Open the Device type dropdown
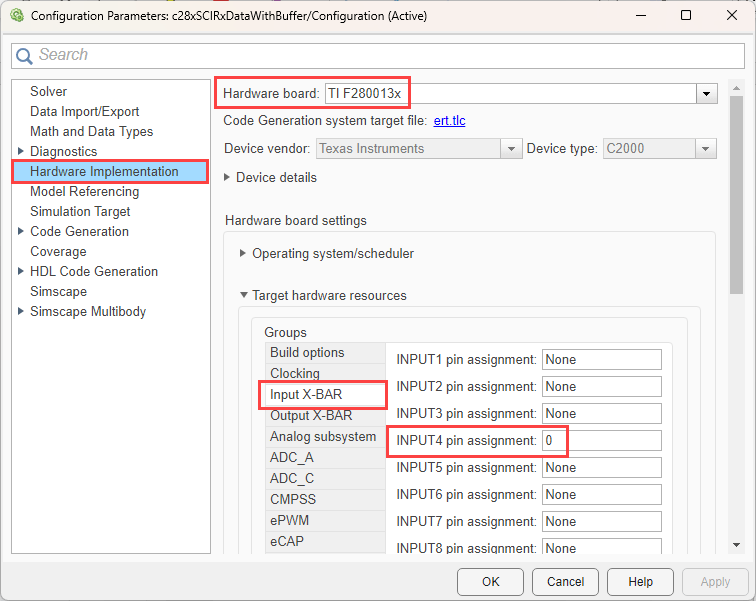Screen dimensions: 756x601 coord(706,149)
